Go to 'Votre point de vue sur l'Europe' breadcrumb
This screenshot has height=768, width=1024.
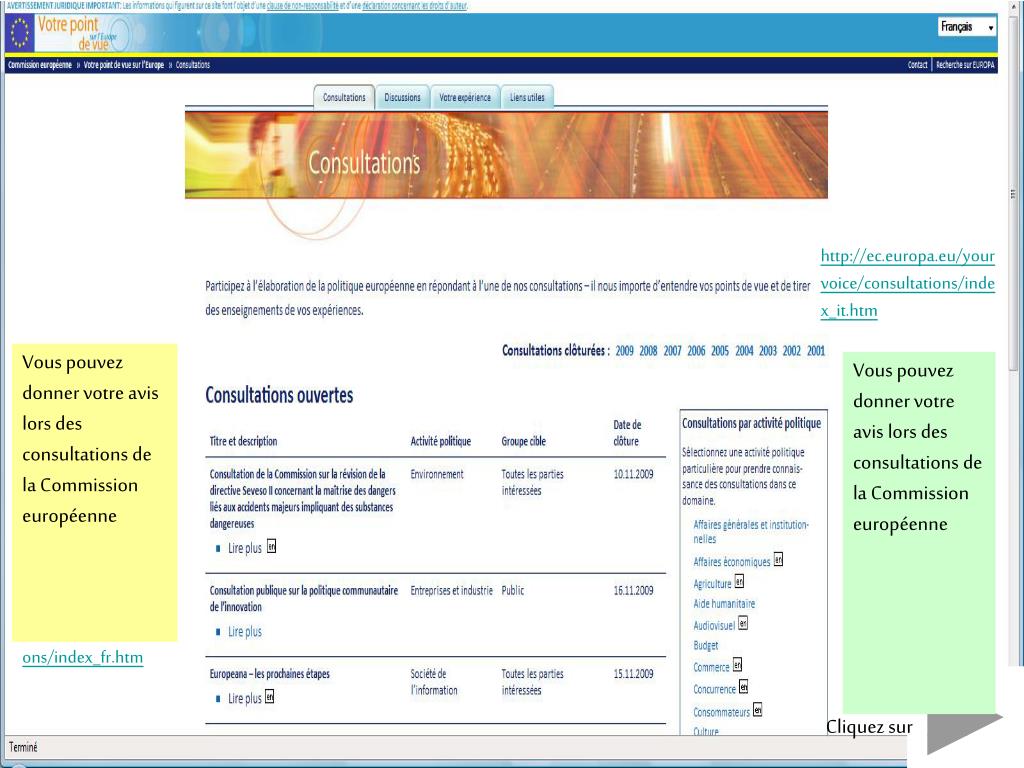click(x=124, y=65)
